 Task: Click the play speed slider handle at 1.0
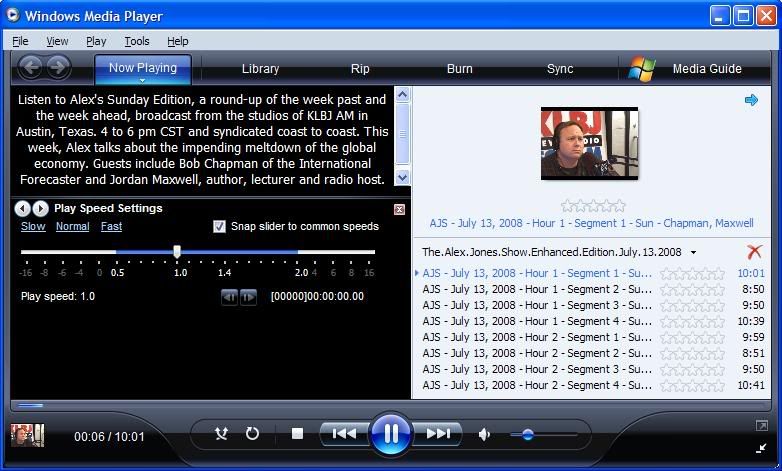(x=177, y=251)
